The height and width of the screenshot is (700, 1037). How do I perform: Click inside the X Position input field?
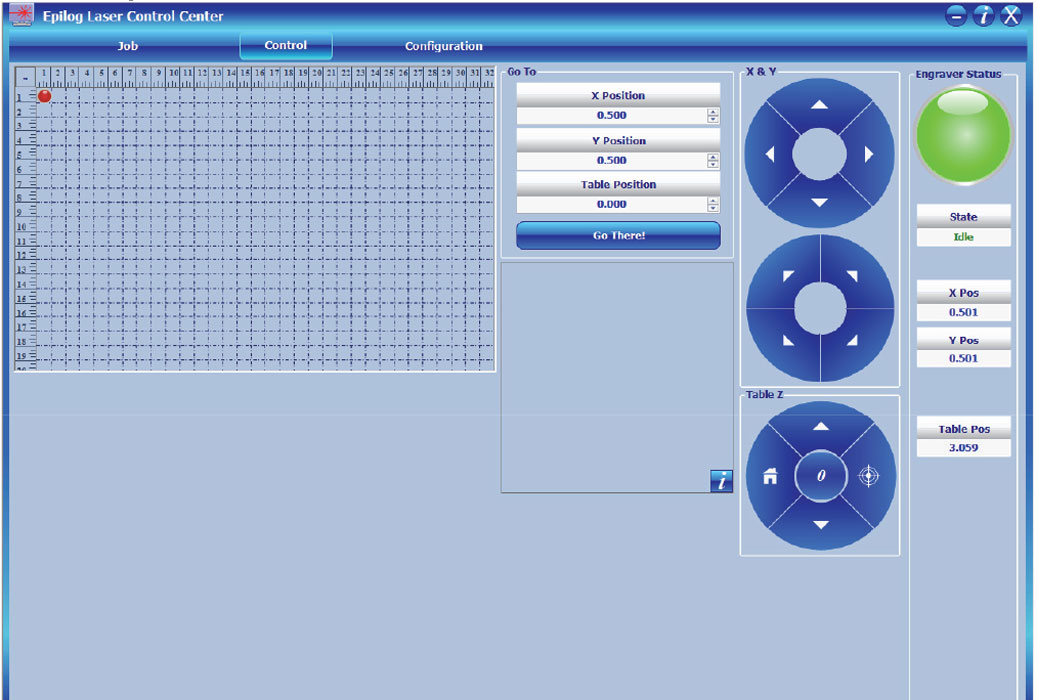point(610,115)
